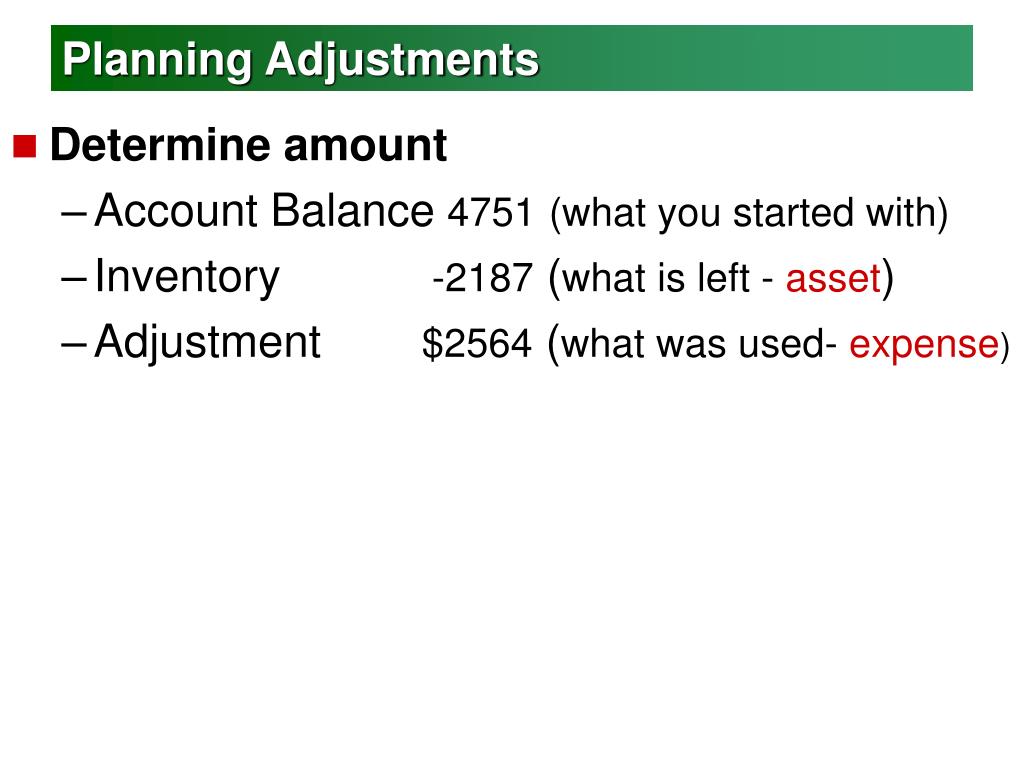Click the Account Balance label
The width and height of the screenshot is (1024, 768).
pyautogui.click(x=264, y=210)
